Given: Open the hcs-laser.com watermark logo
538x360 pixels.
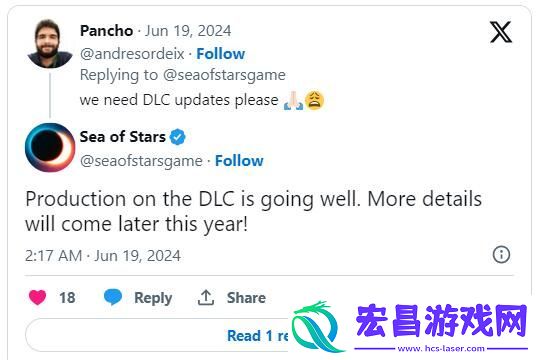Looking at the screenshot, I should click(x=410, y=327).
